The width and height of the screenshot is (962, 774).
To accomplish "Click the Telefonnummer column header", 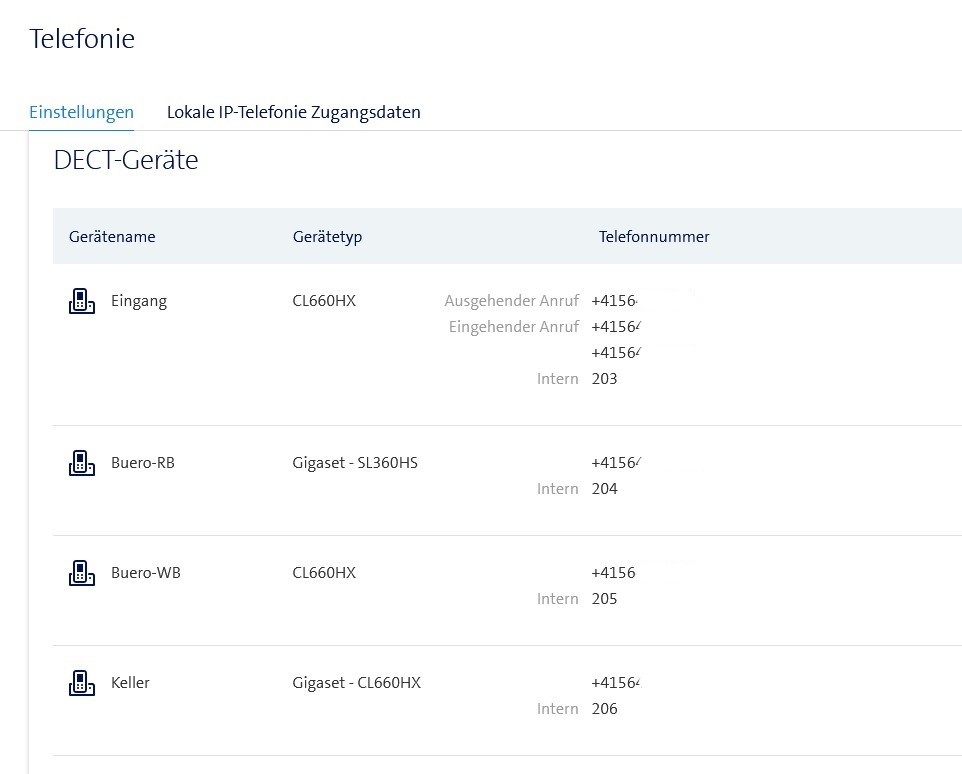I will click(x=654, y=237).
